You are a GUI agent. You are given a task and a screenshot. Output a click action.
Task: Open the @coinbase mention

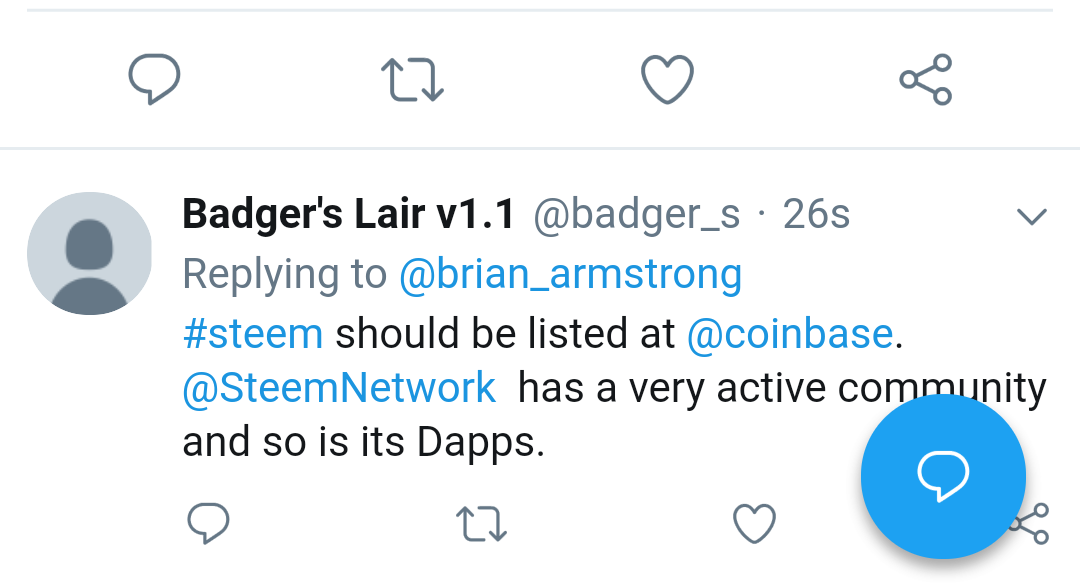(x=789, y=334)
